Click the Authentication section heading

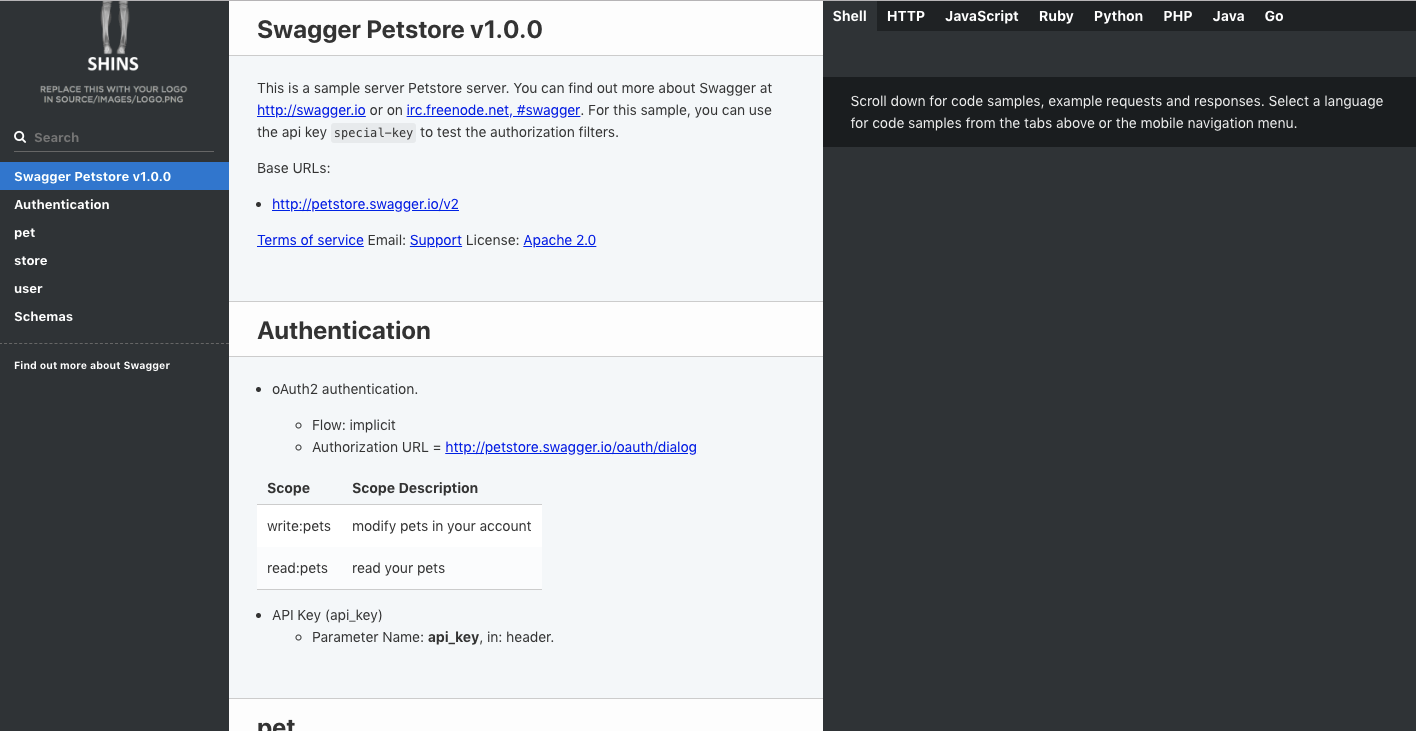tap(344, 330)
